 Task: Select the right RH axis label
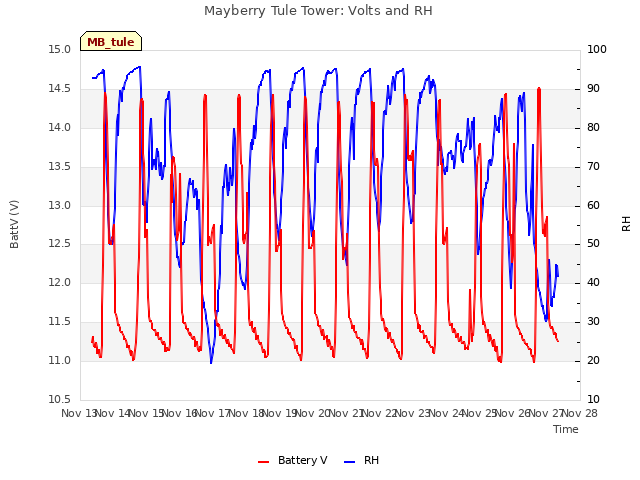pyautogui.click(x=626, y=224)
